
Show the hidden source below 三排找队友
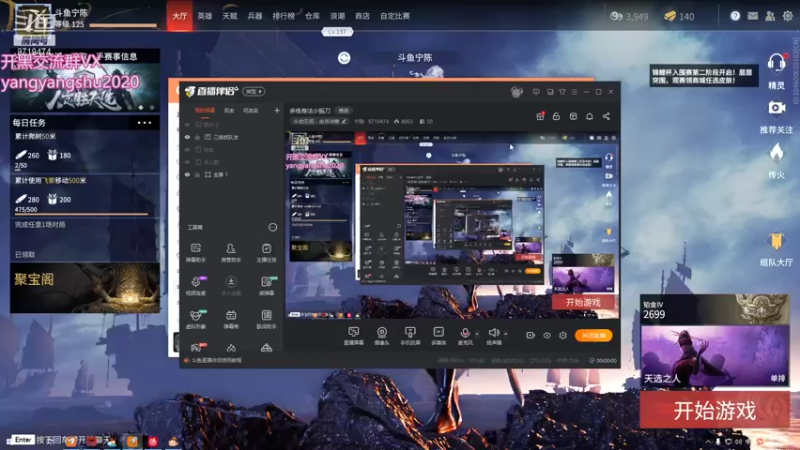coord(187,149)
